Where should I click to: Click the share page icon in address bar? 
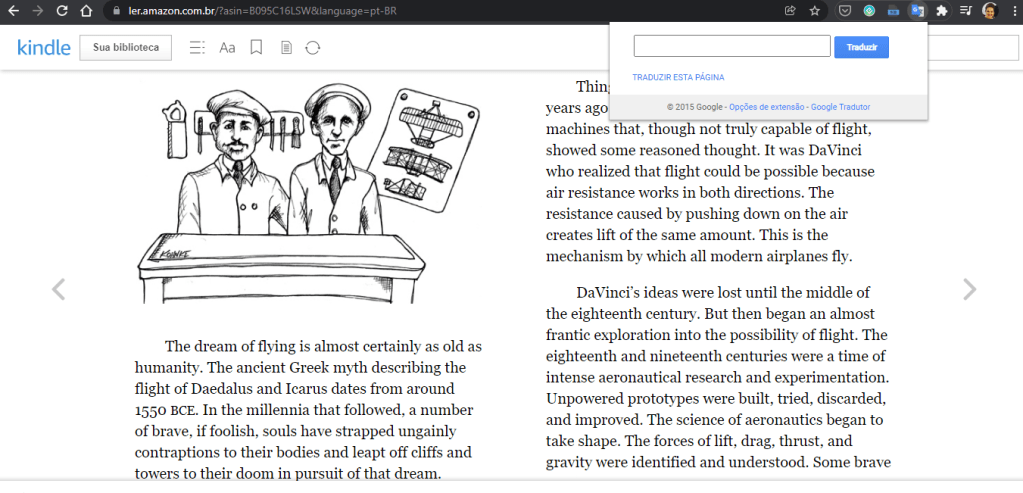click(790, 11)
